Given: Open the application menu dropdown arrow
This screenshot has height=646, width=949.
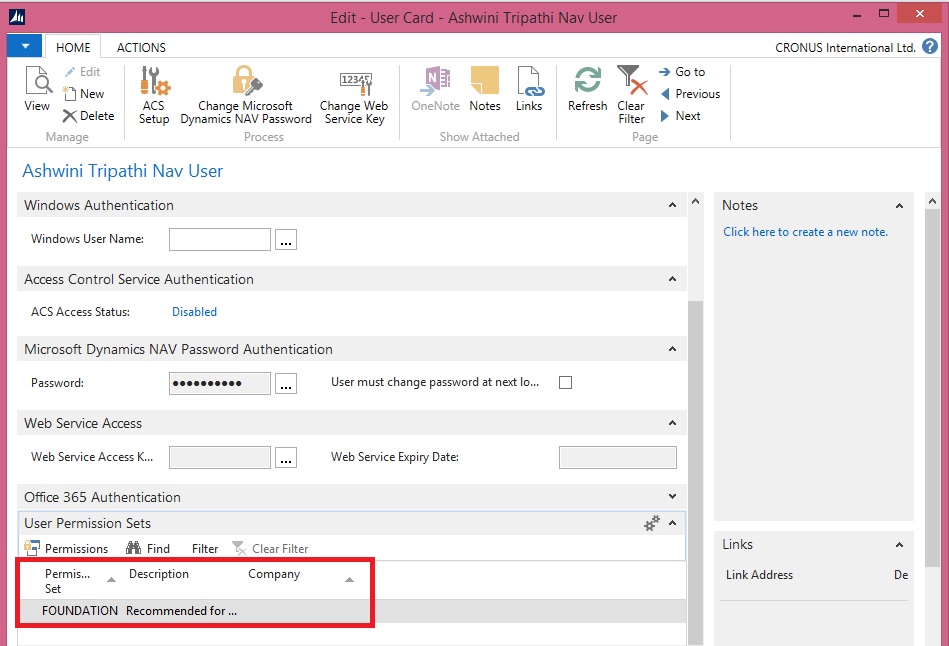Looking at the screenshot, I should 24,46.
